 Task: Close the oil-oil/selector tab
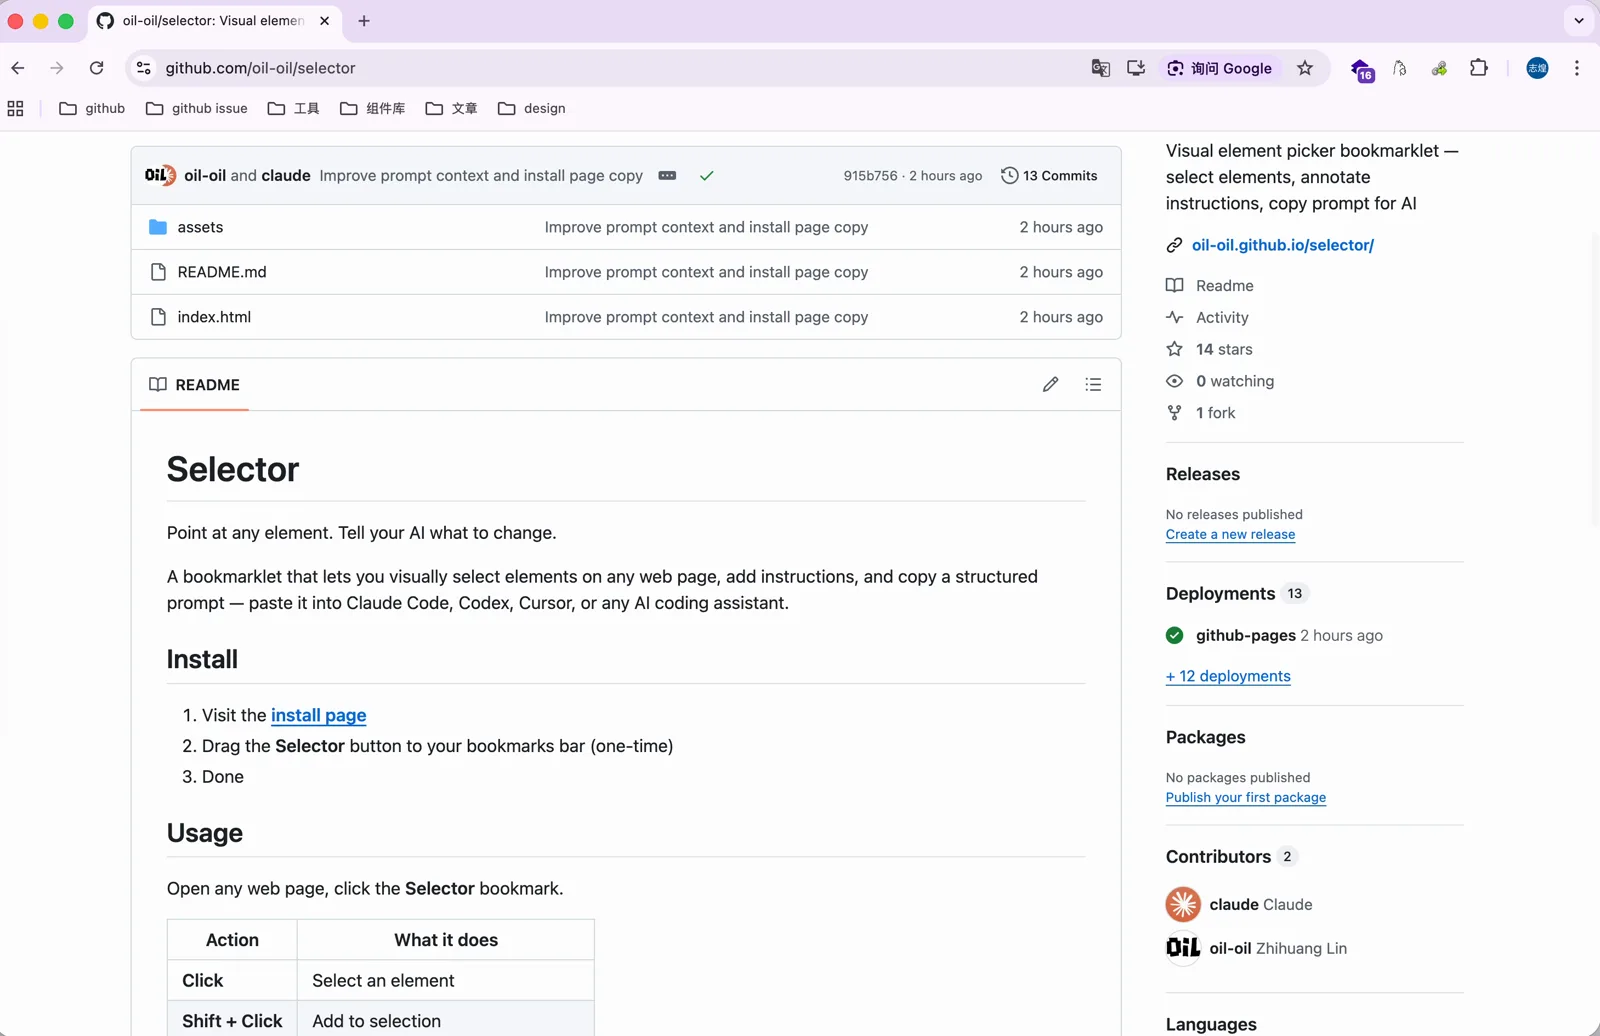pos(325,20)
